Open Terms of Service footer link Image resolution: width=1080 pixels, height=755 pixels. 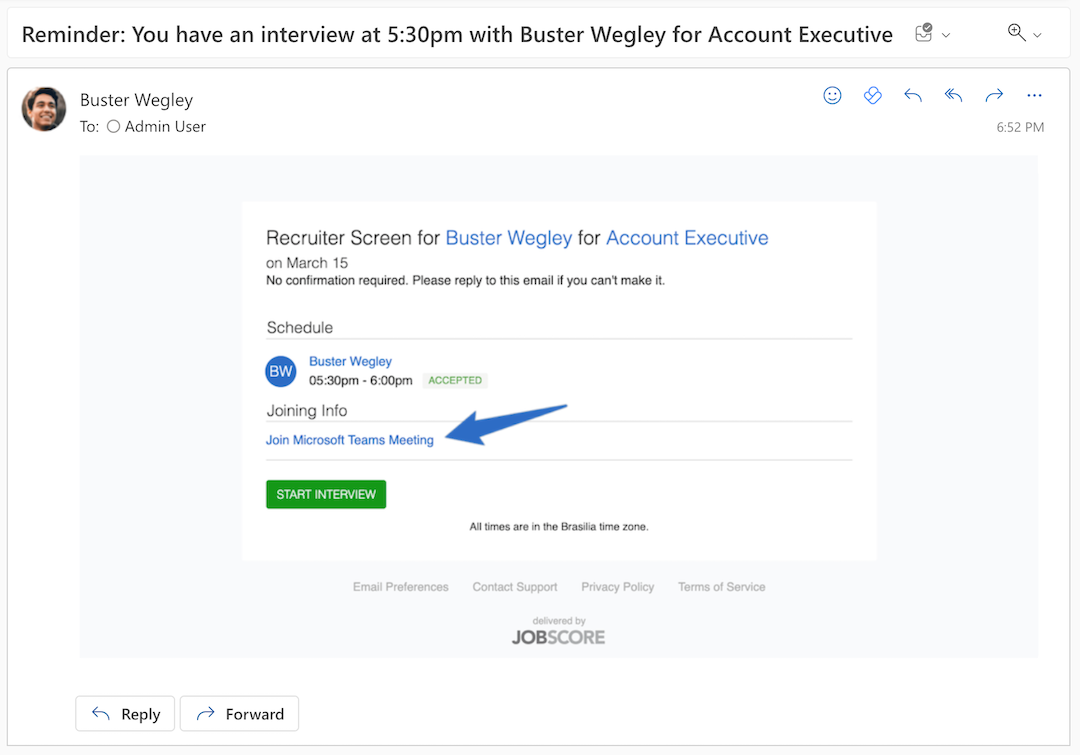(x=722, y=587)
